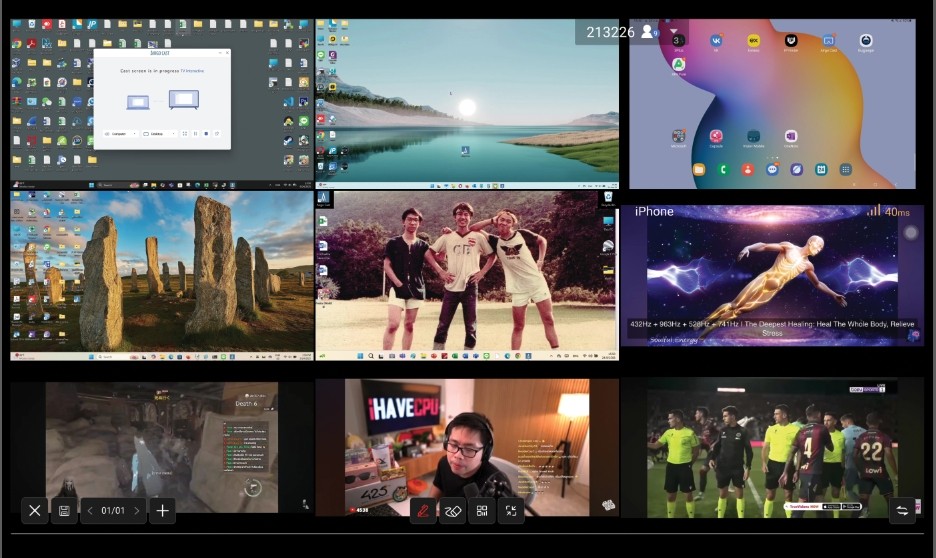The width and height of the screenshot is (936, 558).
Task: Select the soccer match screen thumbnail
Action: tap(772, 447)
